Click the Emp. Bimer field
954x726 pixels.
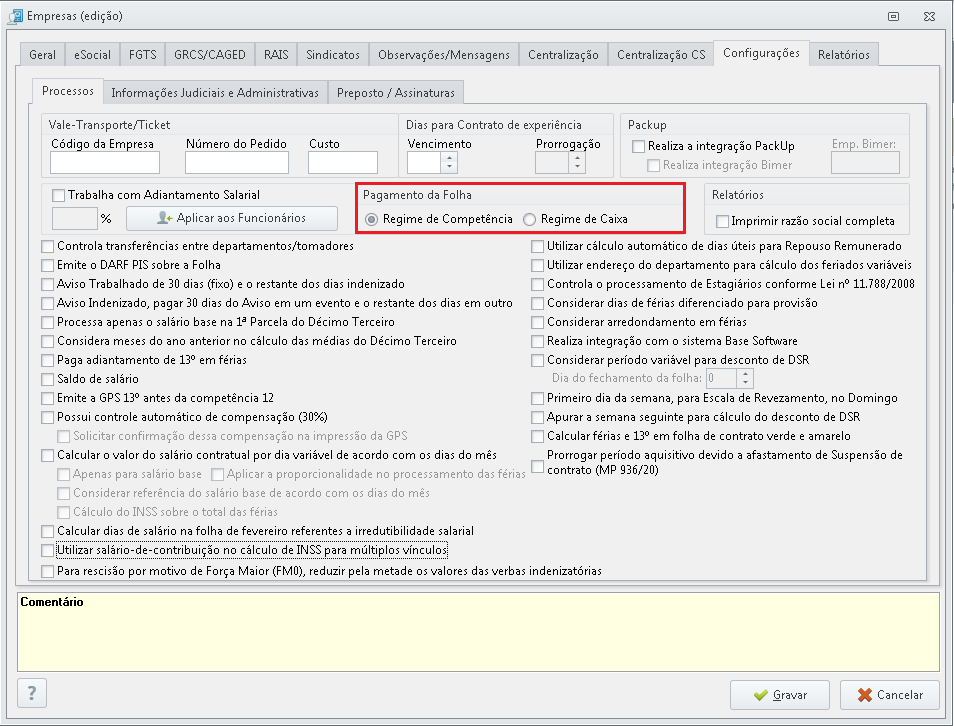[x=865, y=163]
